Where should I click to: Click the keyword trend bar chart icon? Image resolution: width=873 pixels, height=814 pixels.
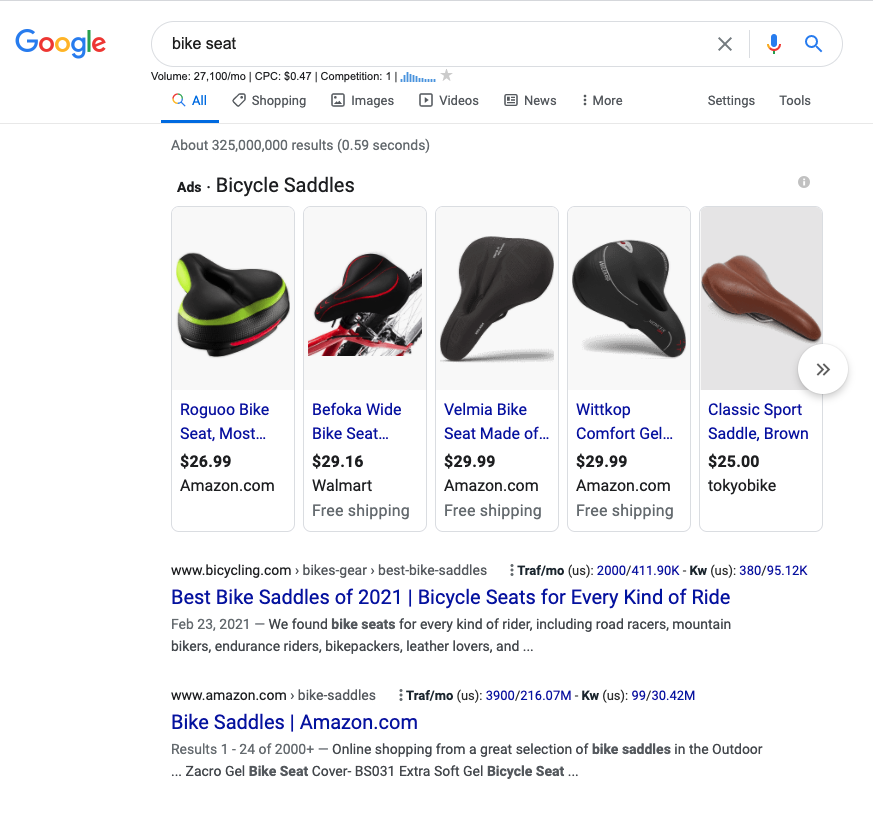tap(418, 77)
